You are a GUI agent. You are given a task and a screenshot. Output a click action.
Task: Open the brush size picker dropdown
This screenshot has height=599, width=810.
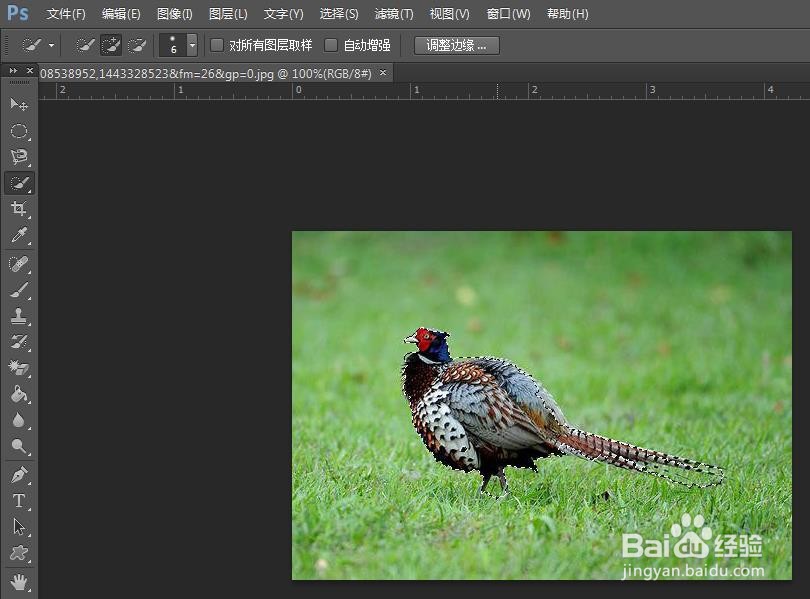pos(192,45)
